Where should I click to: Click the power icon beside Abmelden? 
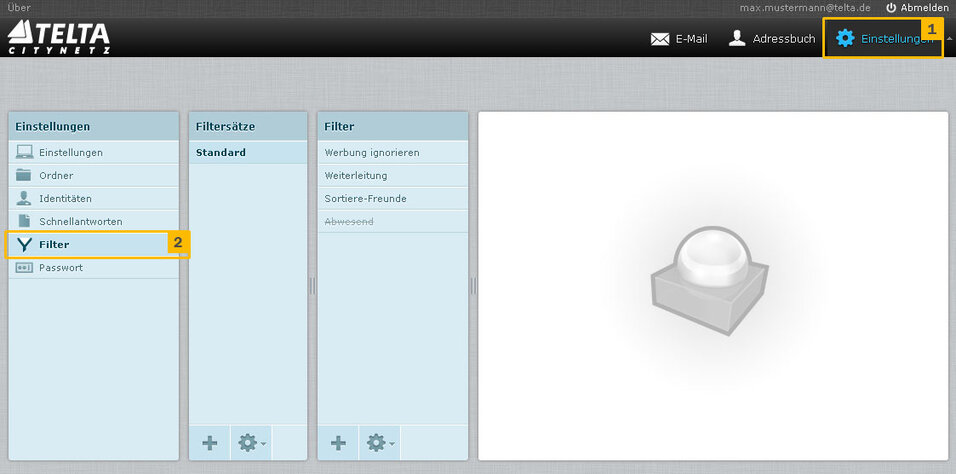pyautogui.click(x=891, y=8)
